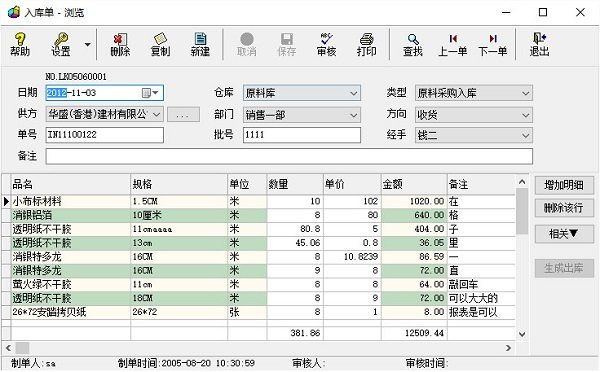Click the 增加明细 button

tap(564, 185)
